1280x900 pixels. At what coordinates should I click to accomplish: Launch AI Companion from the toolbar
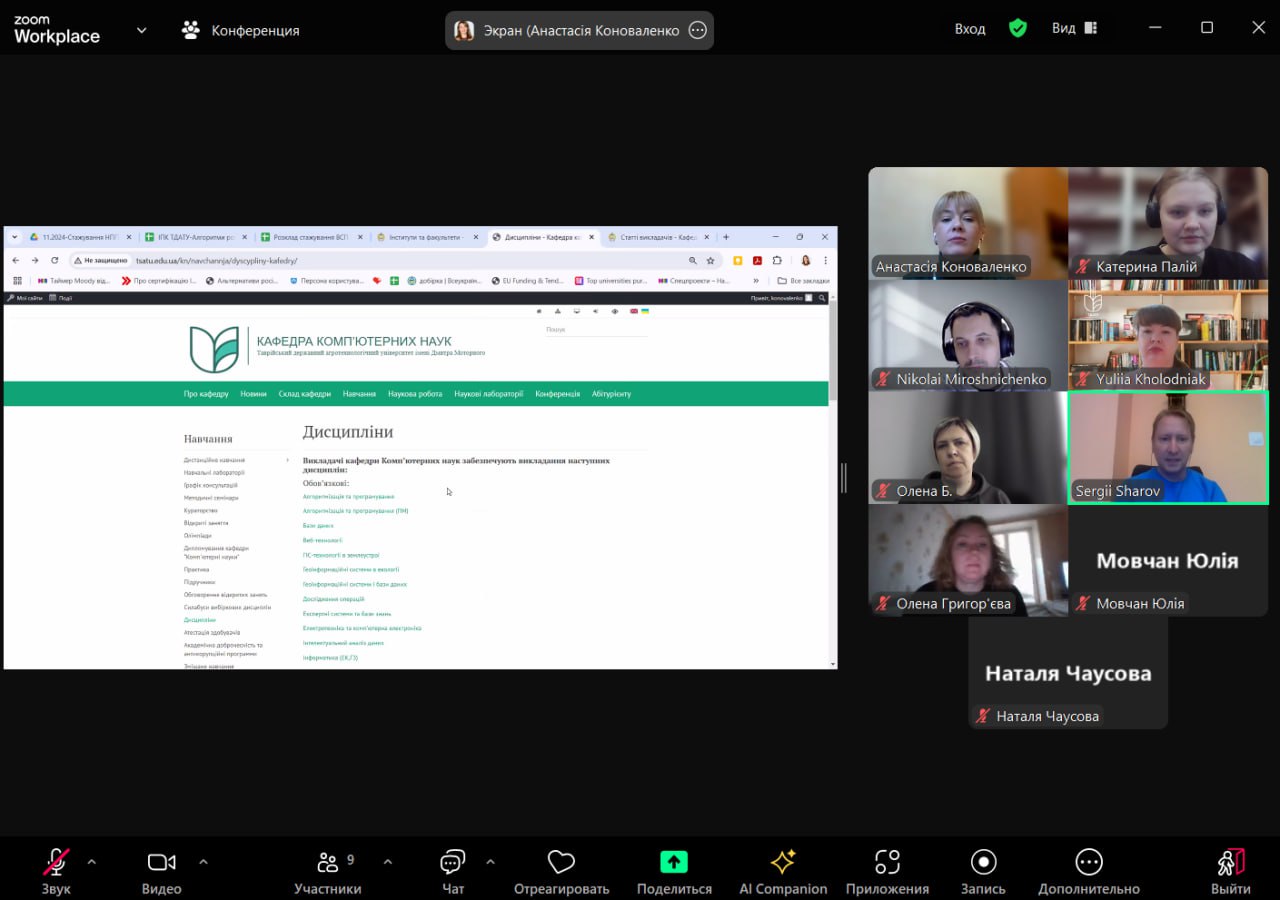(x=783, y=871)
